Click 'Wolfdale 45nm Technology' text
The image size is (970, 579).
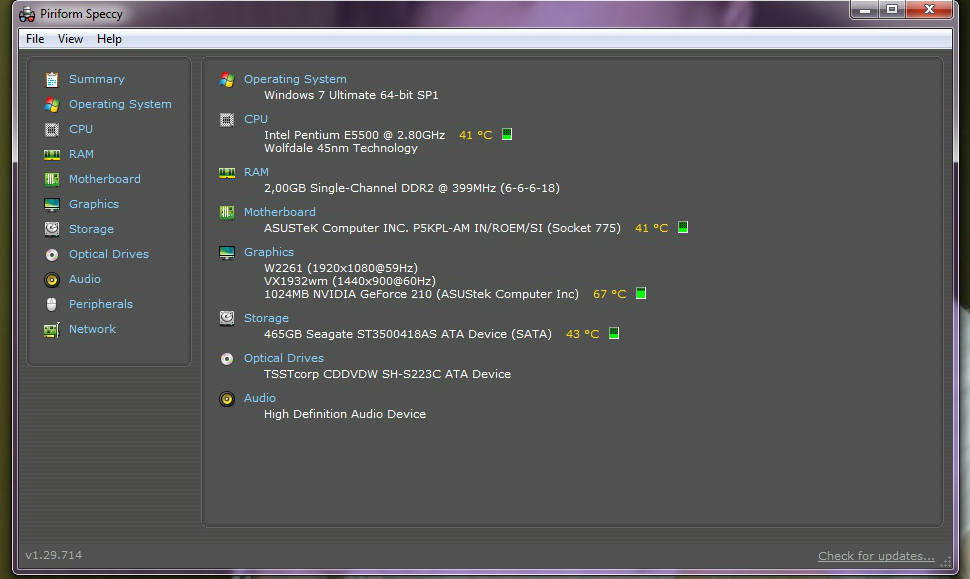[x=341, y=148]
